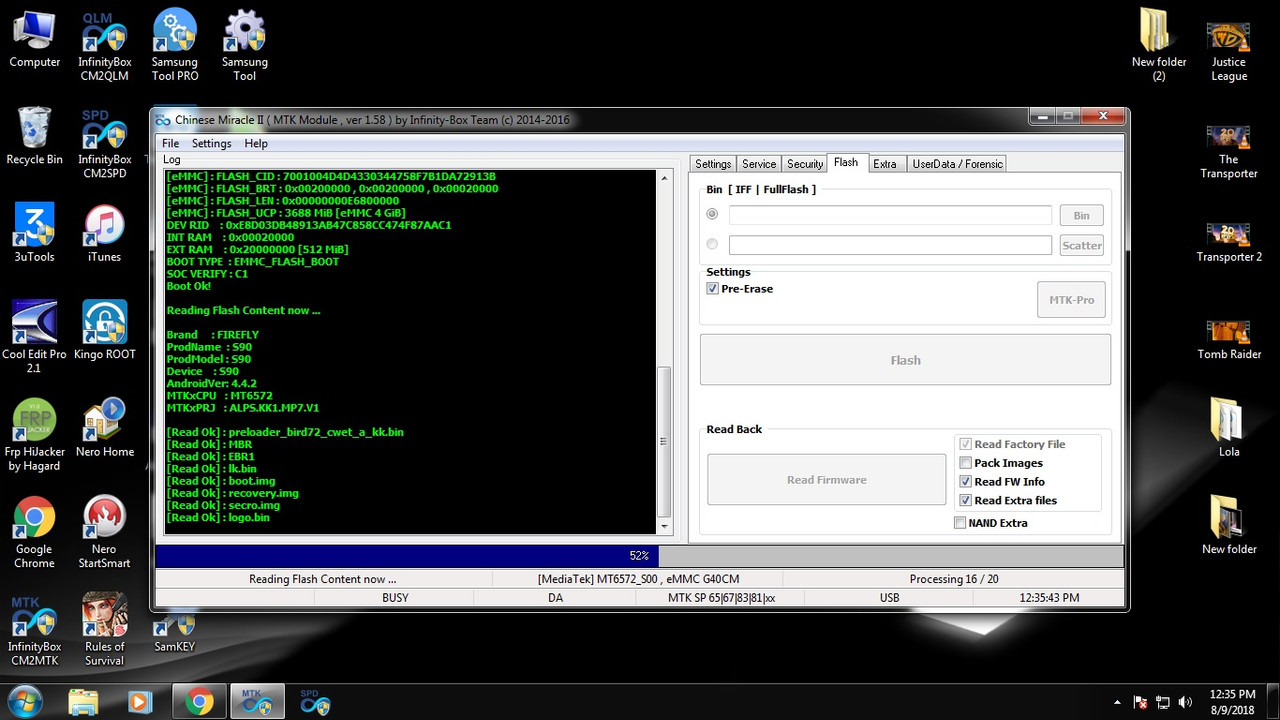Open Nero Home shortcut
The width and height of the screenshot is (1280, 720).
pyautogui.click(x=105, y=427)
